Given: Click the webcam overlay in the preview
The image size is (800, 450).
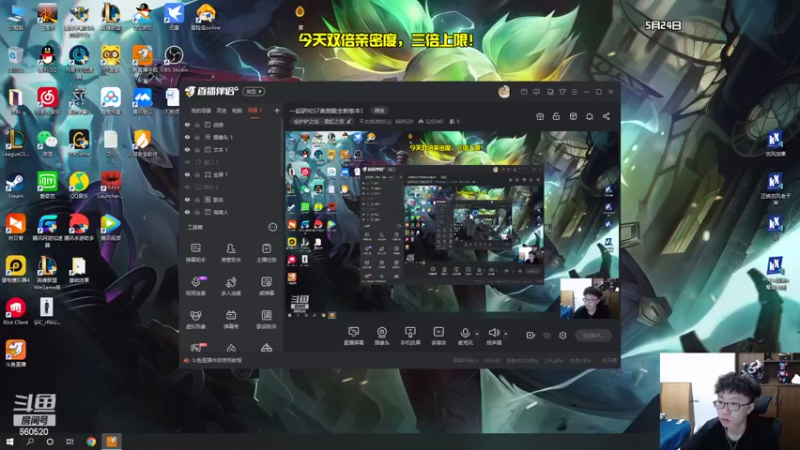Looking at the screenshot, I should [x=589, y=298].
